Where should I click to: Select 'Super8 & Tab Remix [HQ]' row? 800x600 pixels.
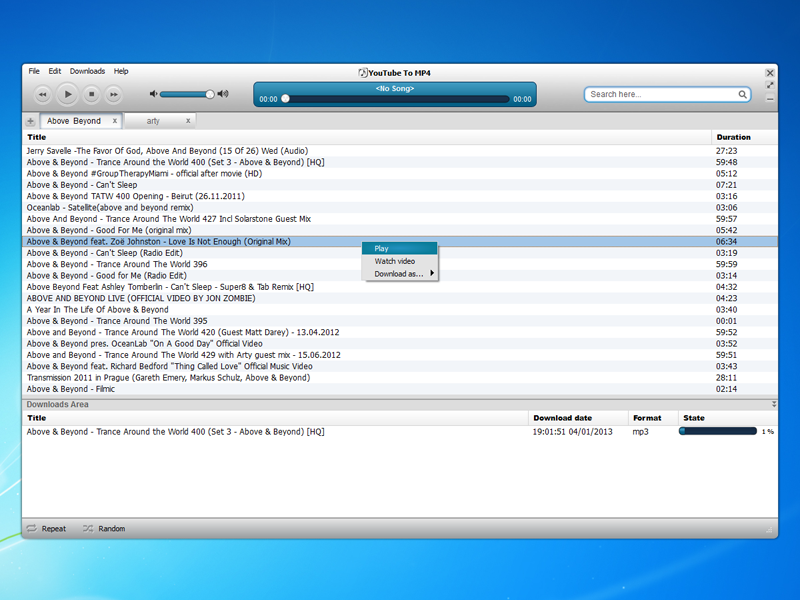tap(400, 287)
